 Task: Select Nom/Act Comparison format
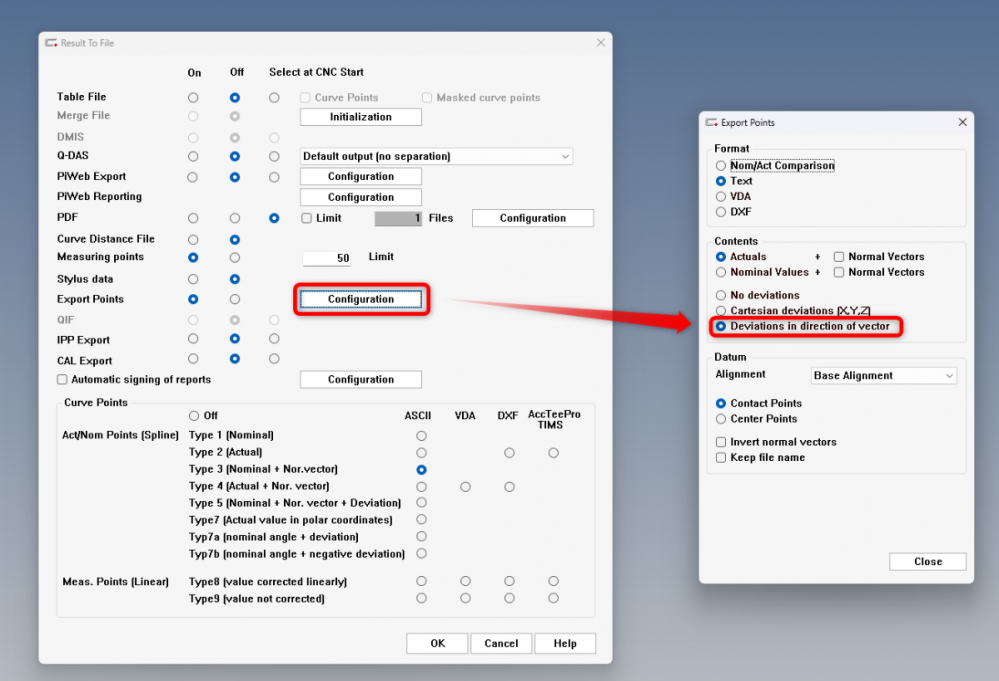point(721,166)
